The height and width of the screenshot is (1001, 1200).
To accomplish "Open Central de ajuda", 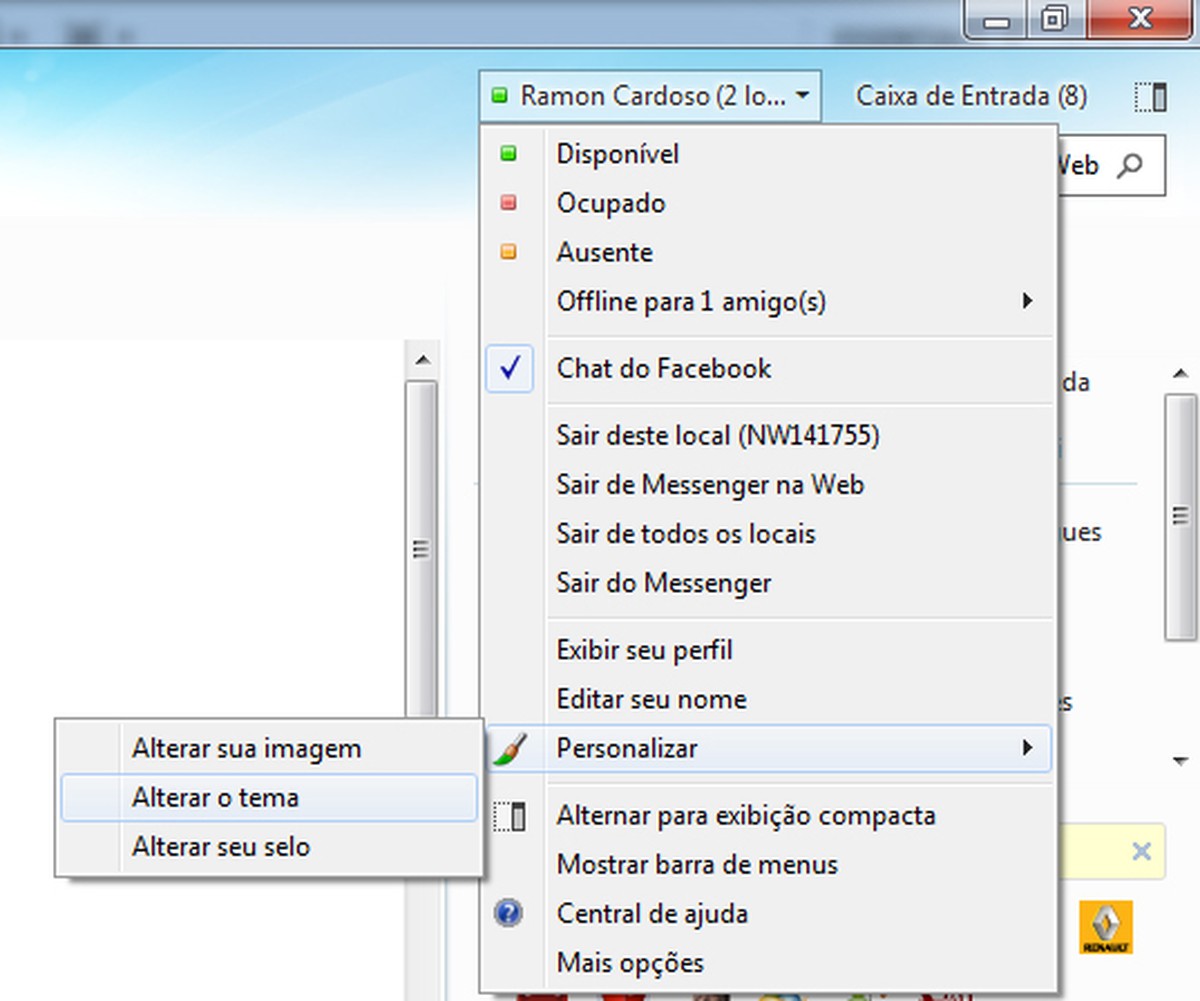I will pos(768,914).
